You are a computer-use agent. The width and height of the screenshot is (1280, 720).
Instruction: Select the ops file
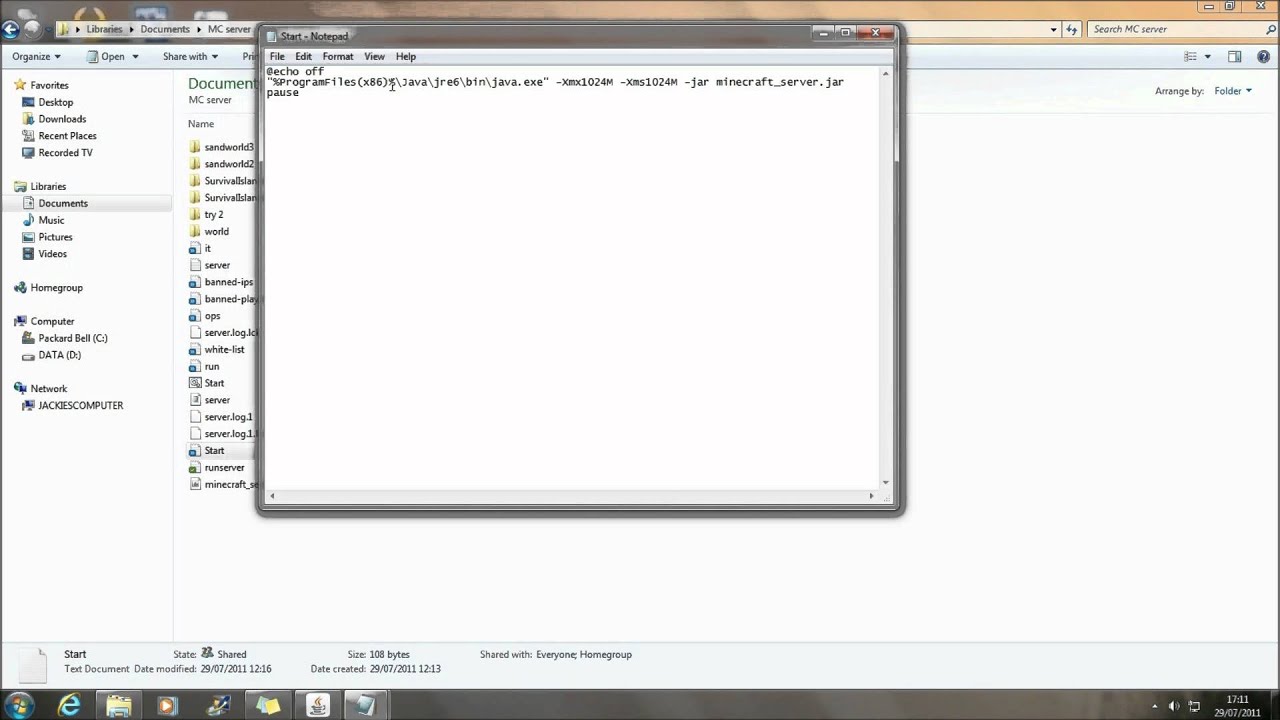[x=205, y=316]
